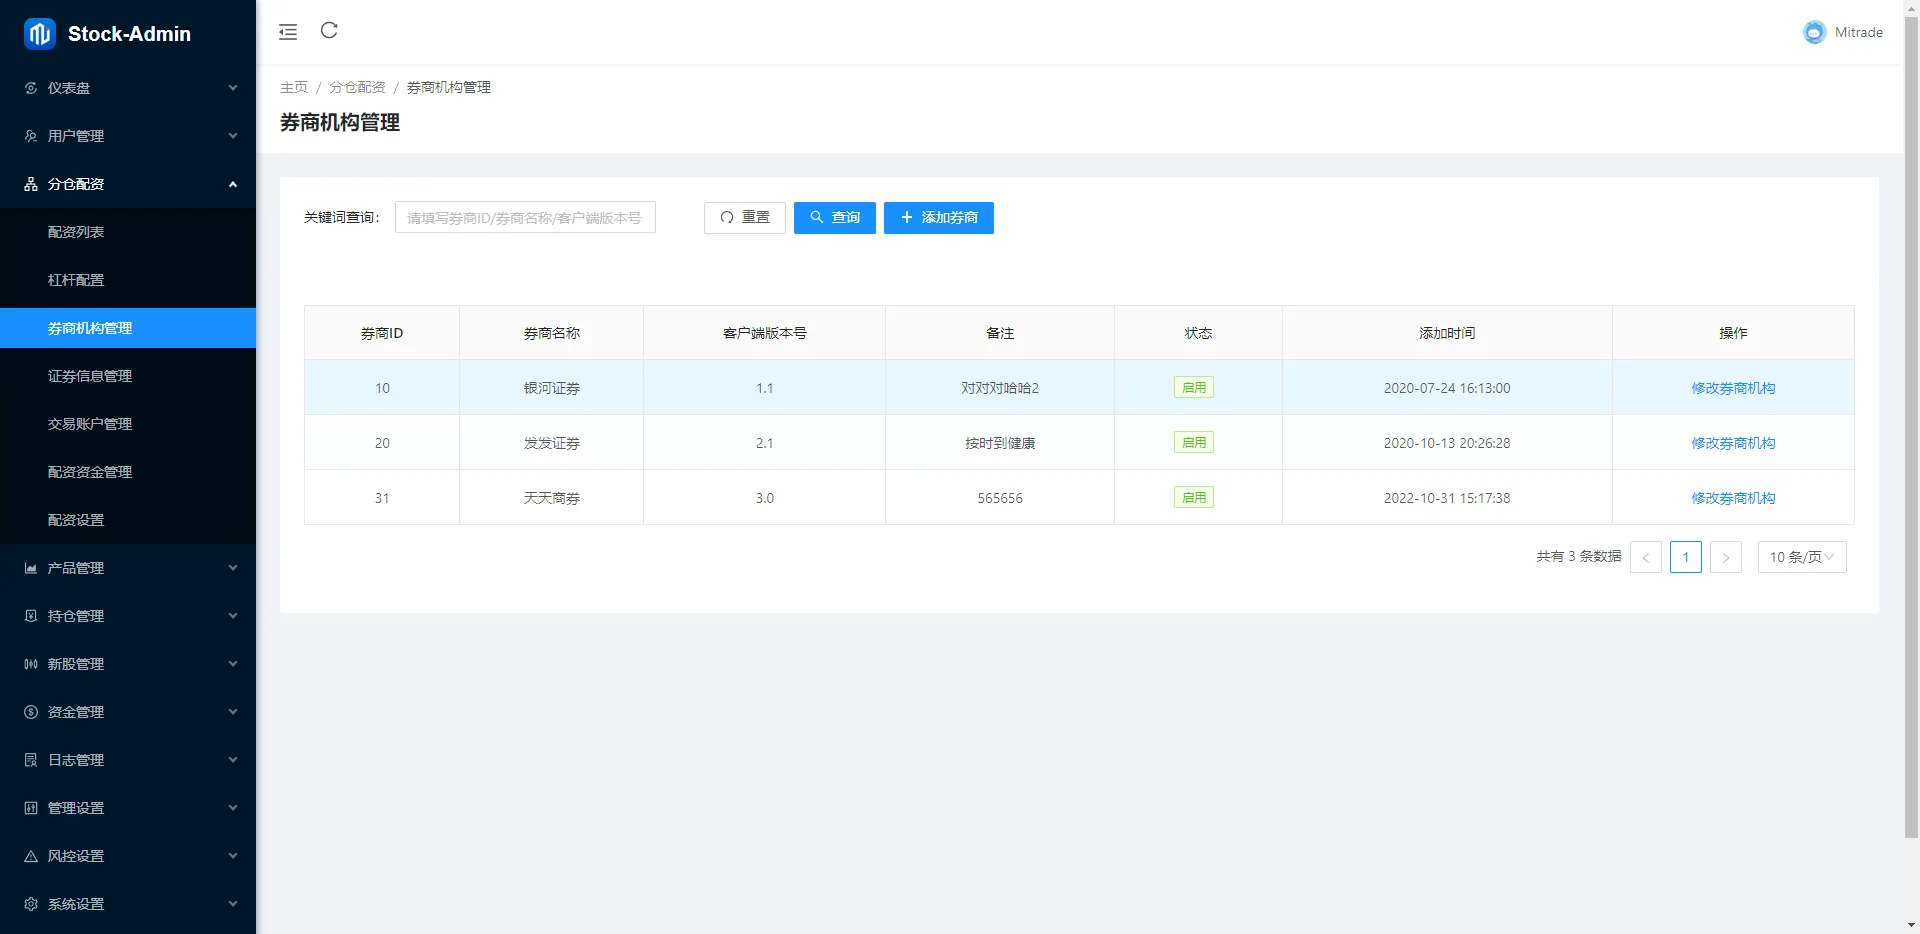Select page 1 in pagination

point(1686,557)
